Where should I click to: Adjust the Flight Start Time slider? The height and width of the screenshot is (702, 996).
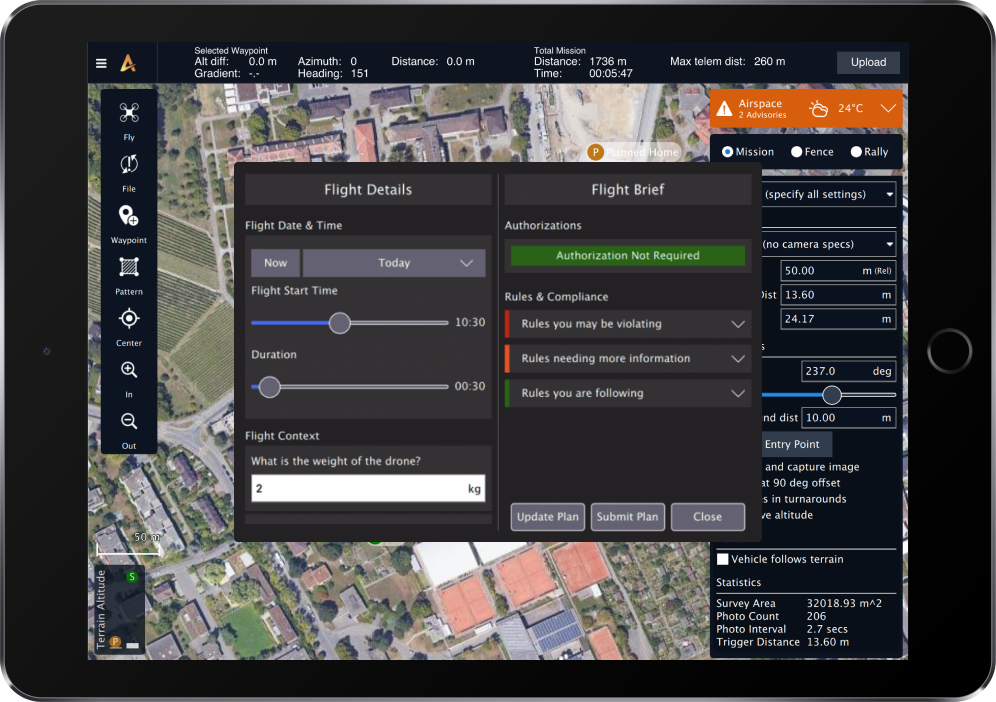click(x=340, y=323)
